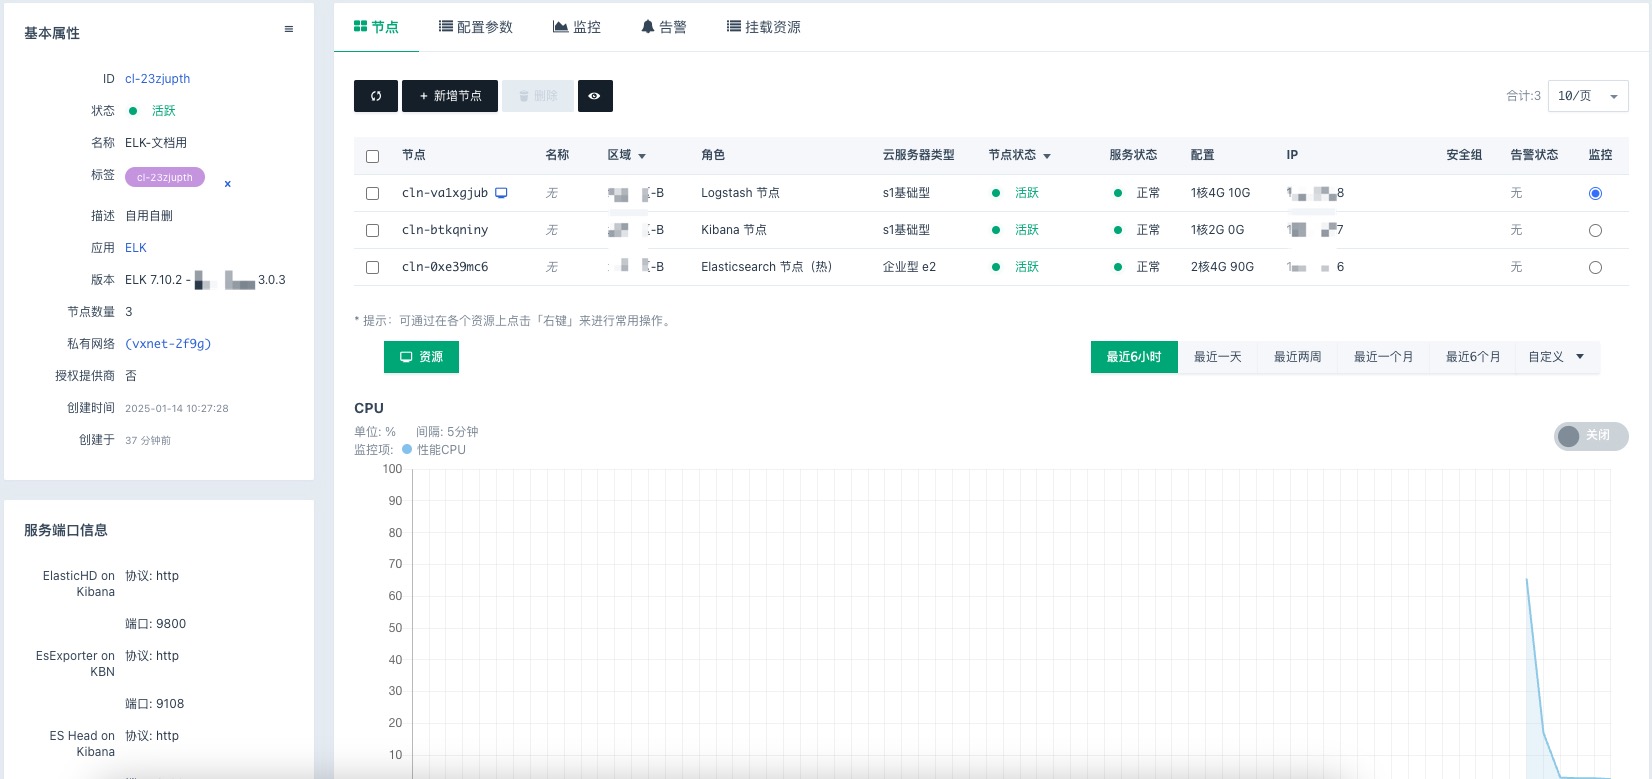Click the green 资源 button
The image size is (1652, 779).
421,357
